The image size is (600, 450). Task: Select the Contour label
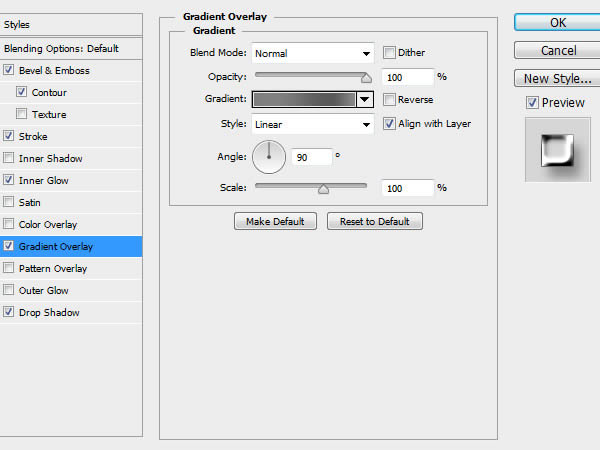[49, 93]
